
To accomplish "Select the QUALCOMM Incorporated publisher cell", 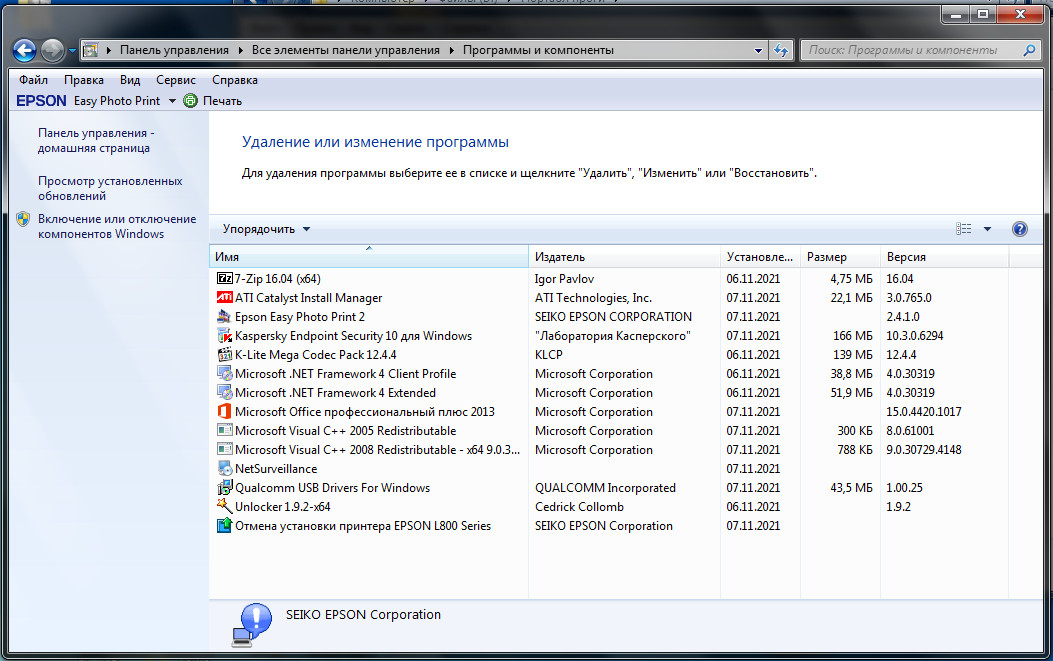I will (605, 488).
